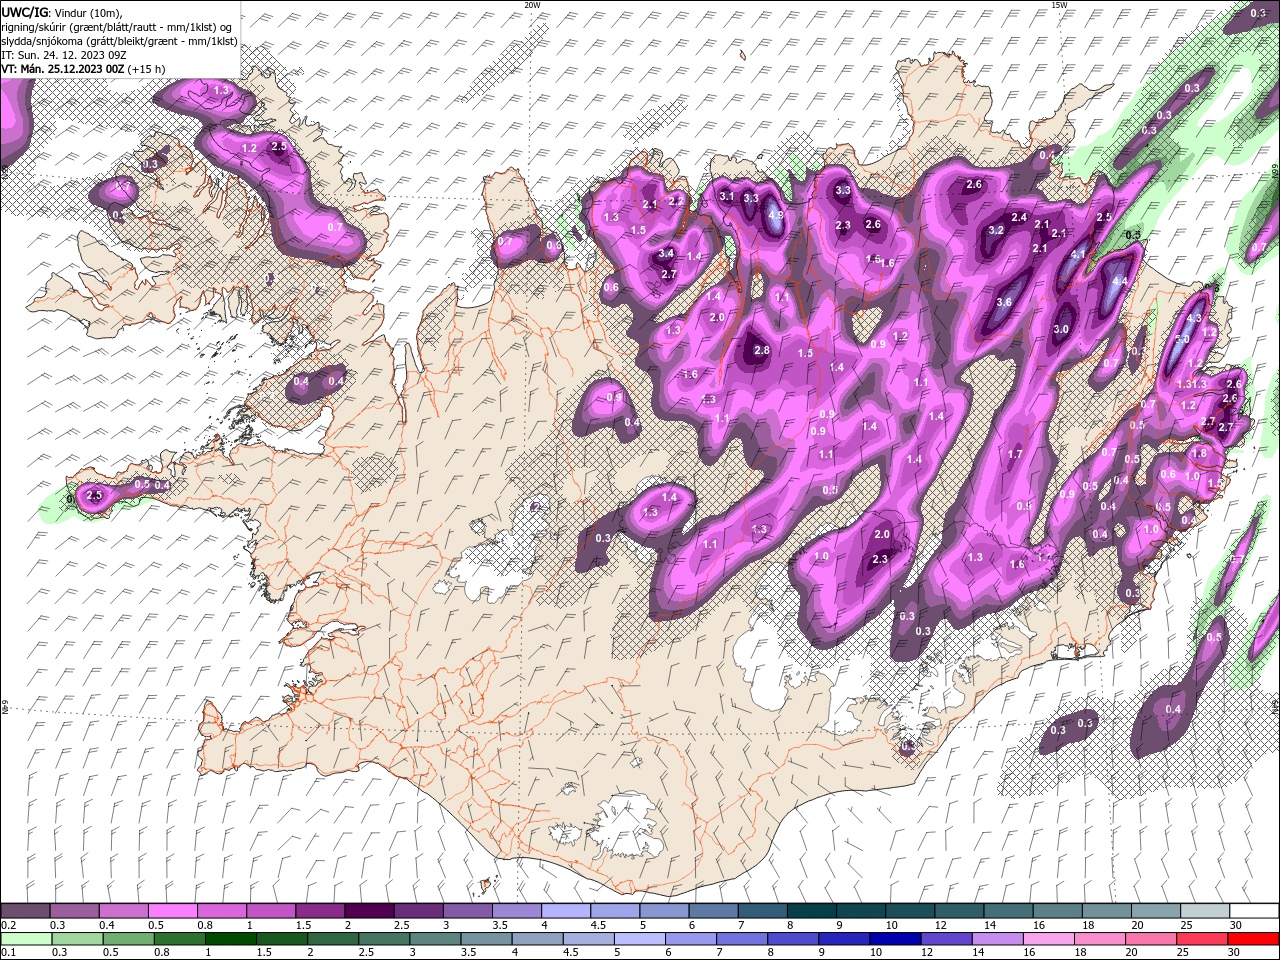1280x960 pixels.
Task: Click the '15W' longitude label
Action: (1059, 5)
